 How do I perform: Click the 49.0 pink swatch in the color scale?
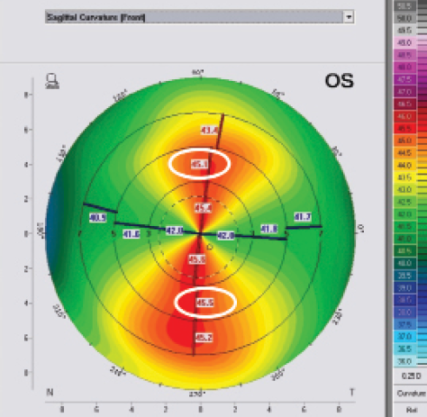coord(405,43)
